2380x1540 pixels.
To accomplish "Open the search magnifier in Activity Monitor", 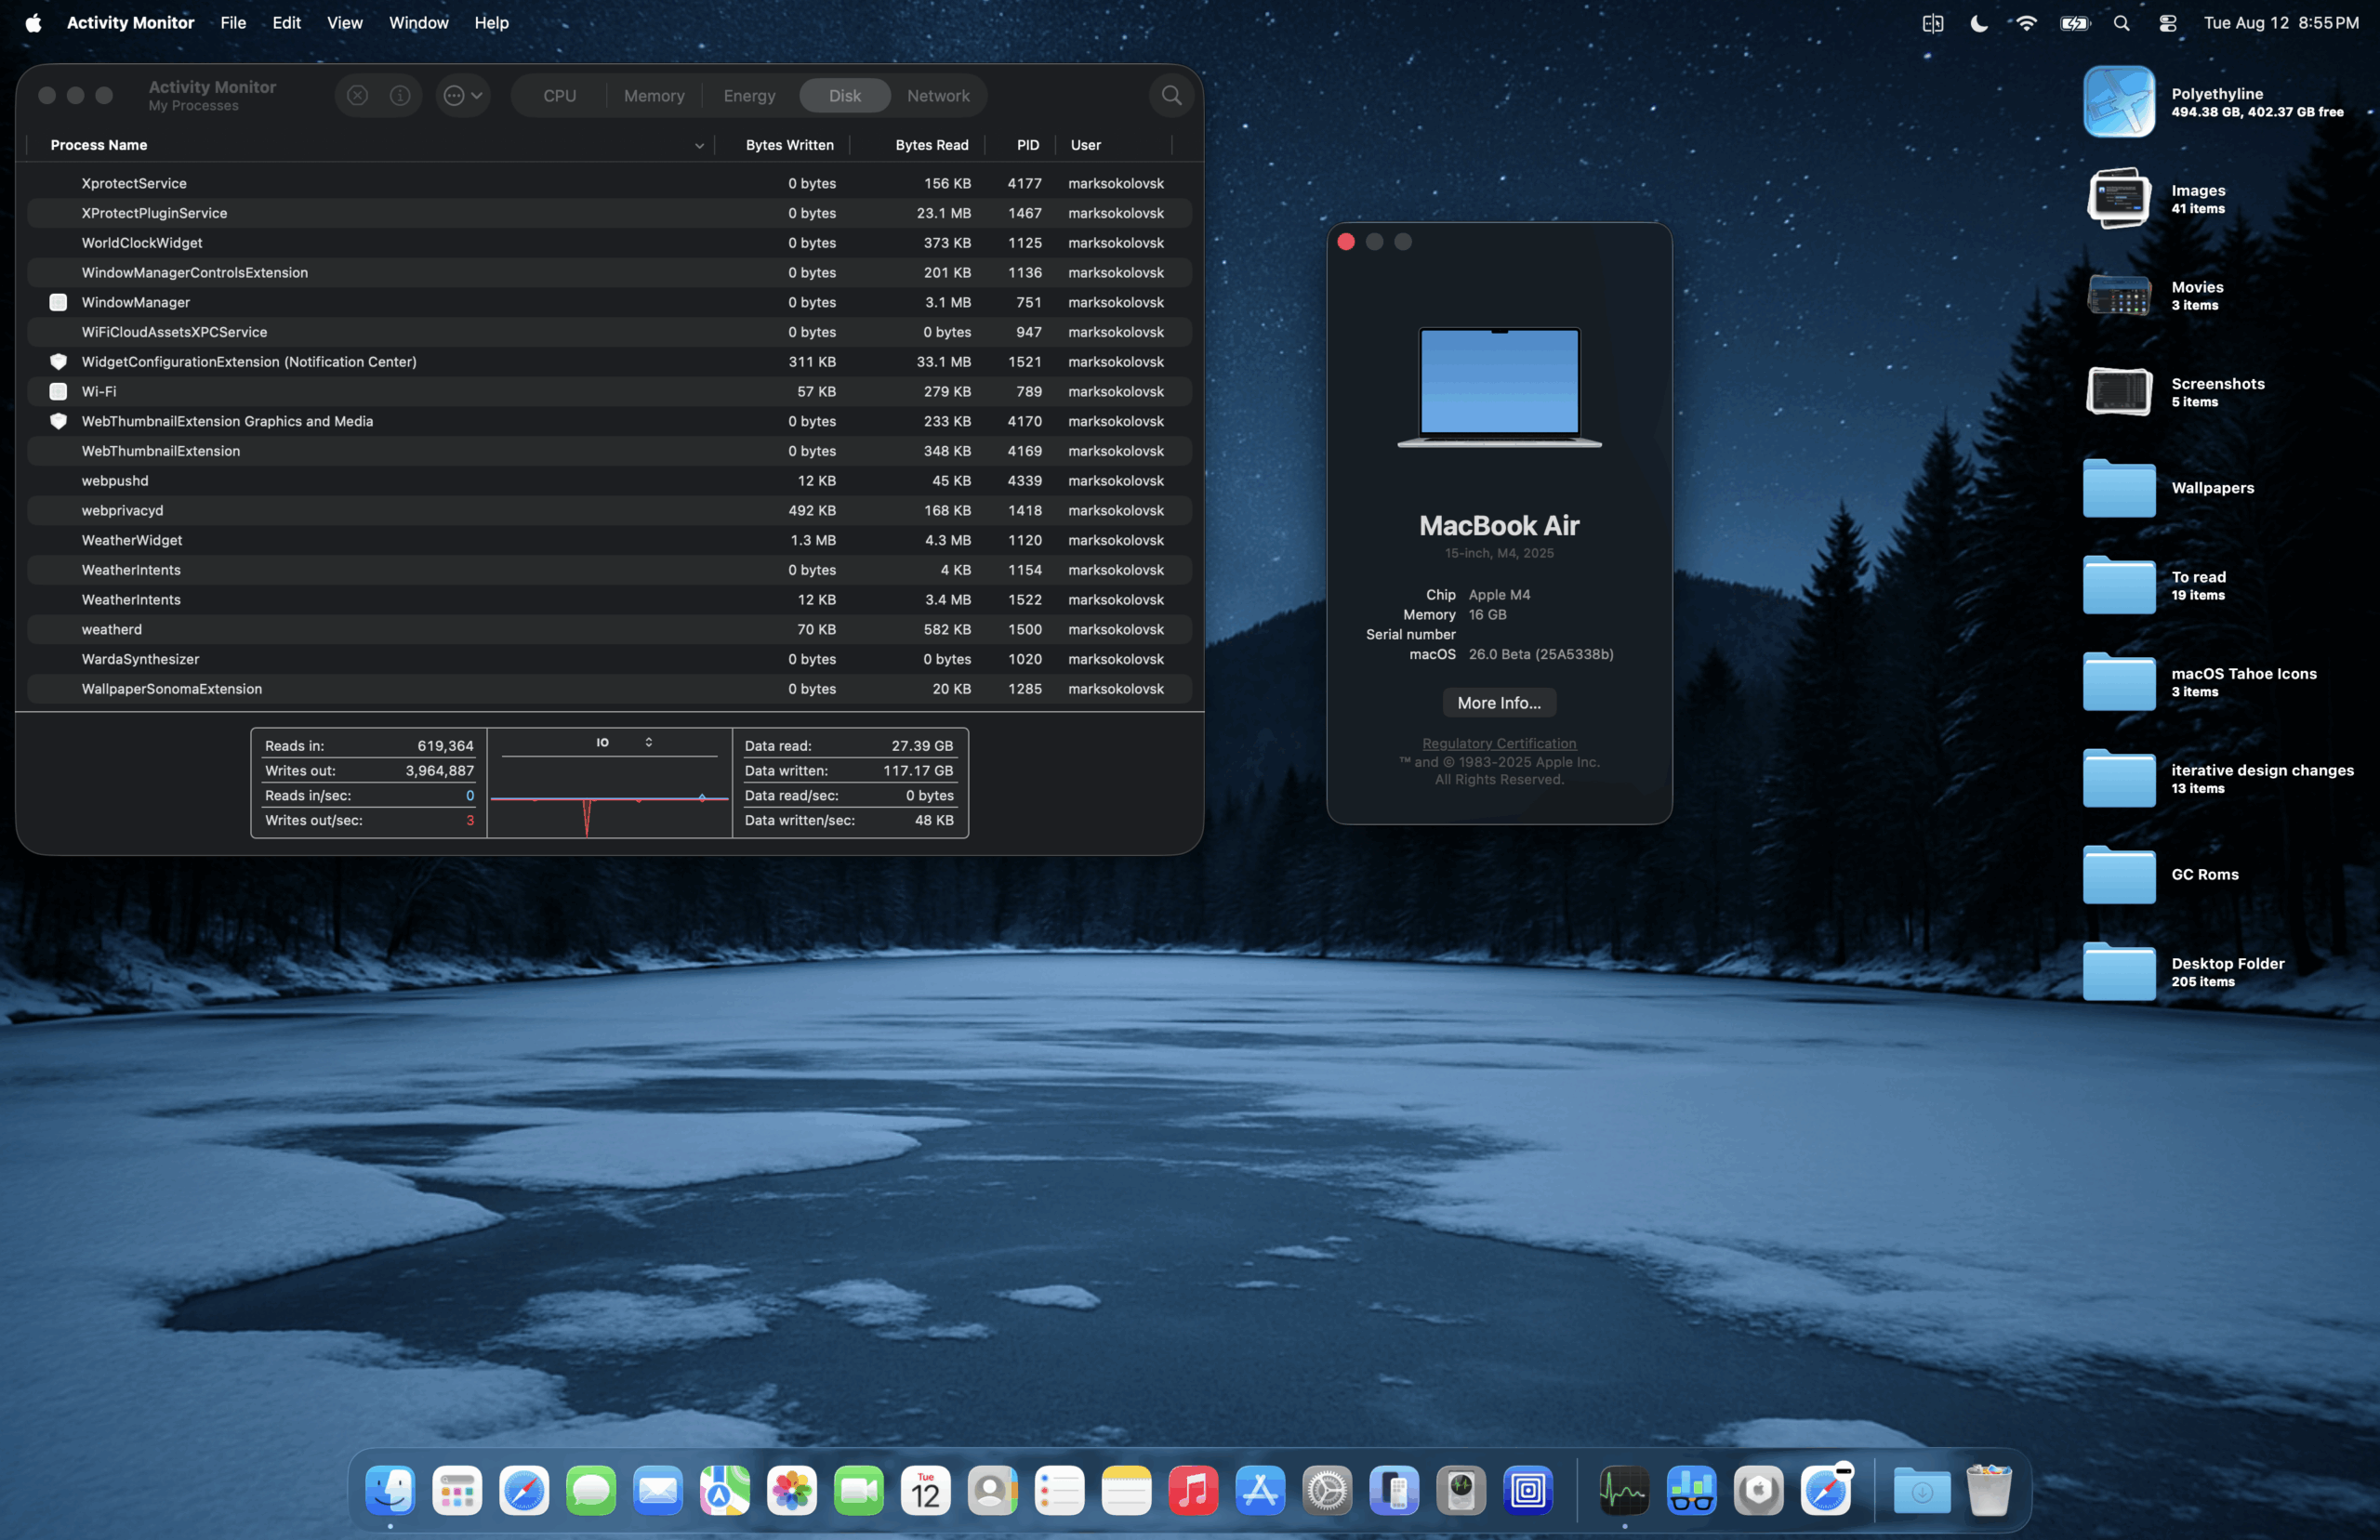I will [1171, 96].
